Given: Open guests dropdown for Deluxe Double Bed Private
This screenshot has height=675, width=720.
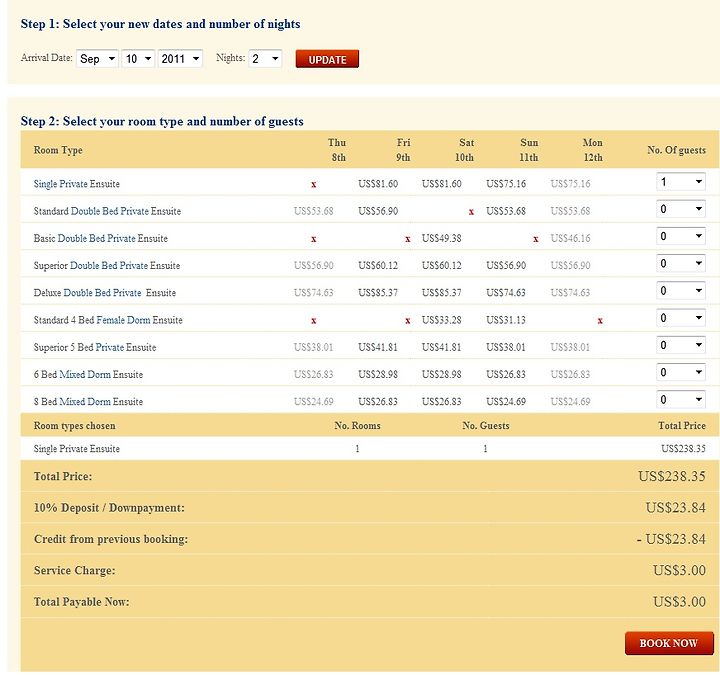Looking at the screenshot, I should 681,290.
